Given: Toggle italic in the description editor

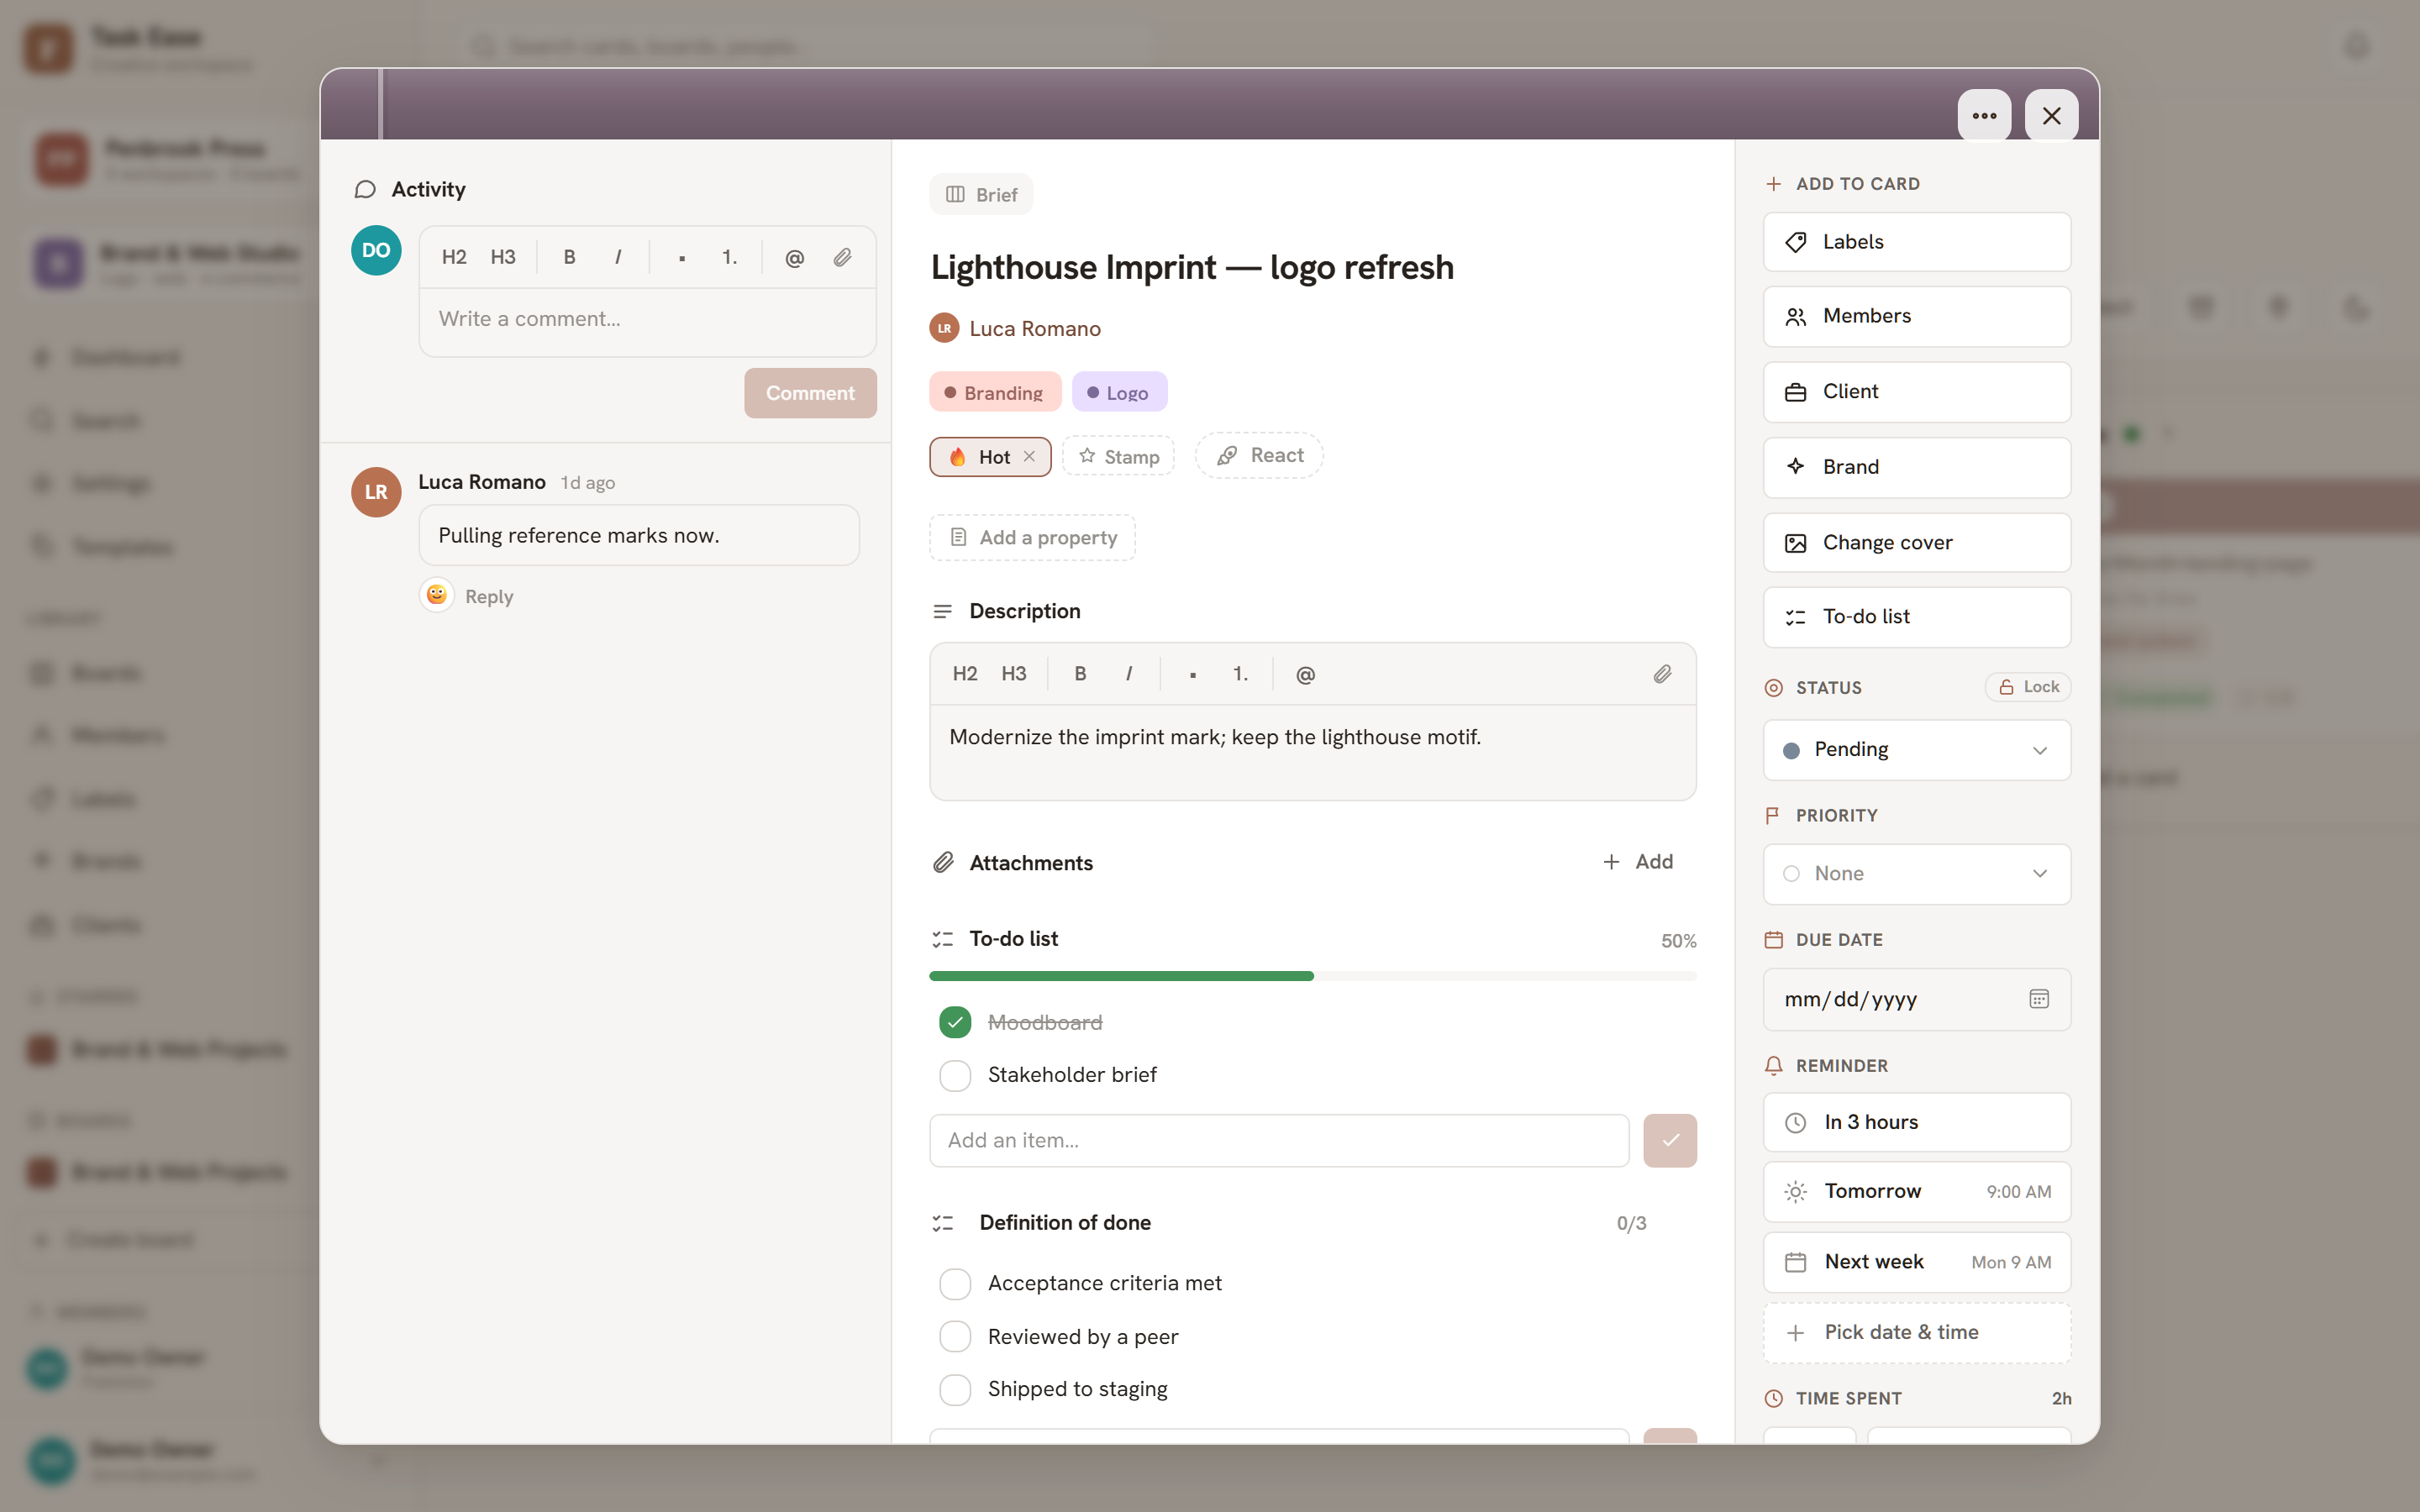Looking at the screenshot, I should pyautogui.click(x=1129, y=674).
